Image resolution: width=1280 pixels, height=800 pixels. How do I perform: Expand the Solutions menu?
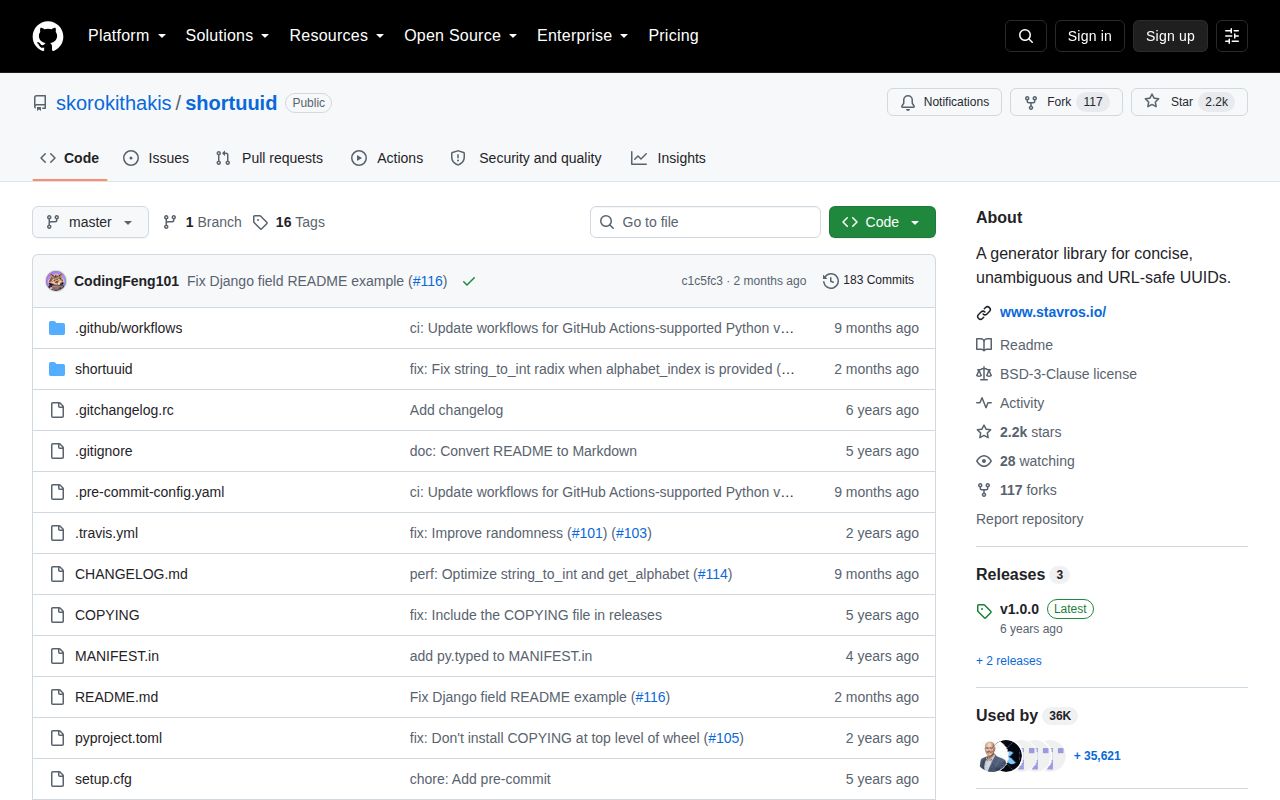click(x=227, y=36)
